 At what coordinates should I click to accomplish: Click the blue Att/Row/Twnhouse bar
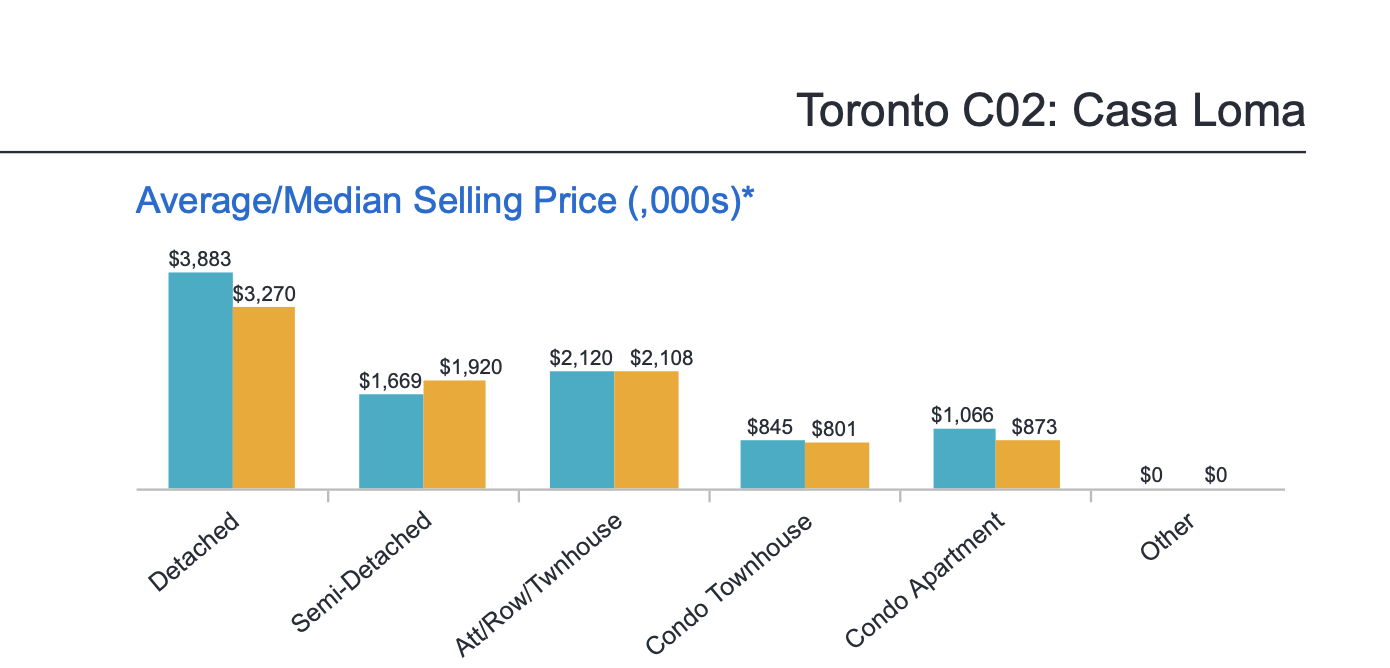[x=581, y=430]
